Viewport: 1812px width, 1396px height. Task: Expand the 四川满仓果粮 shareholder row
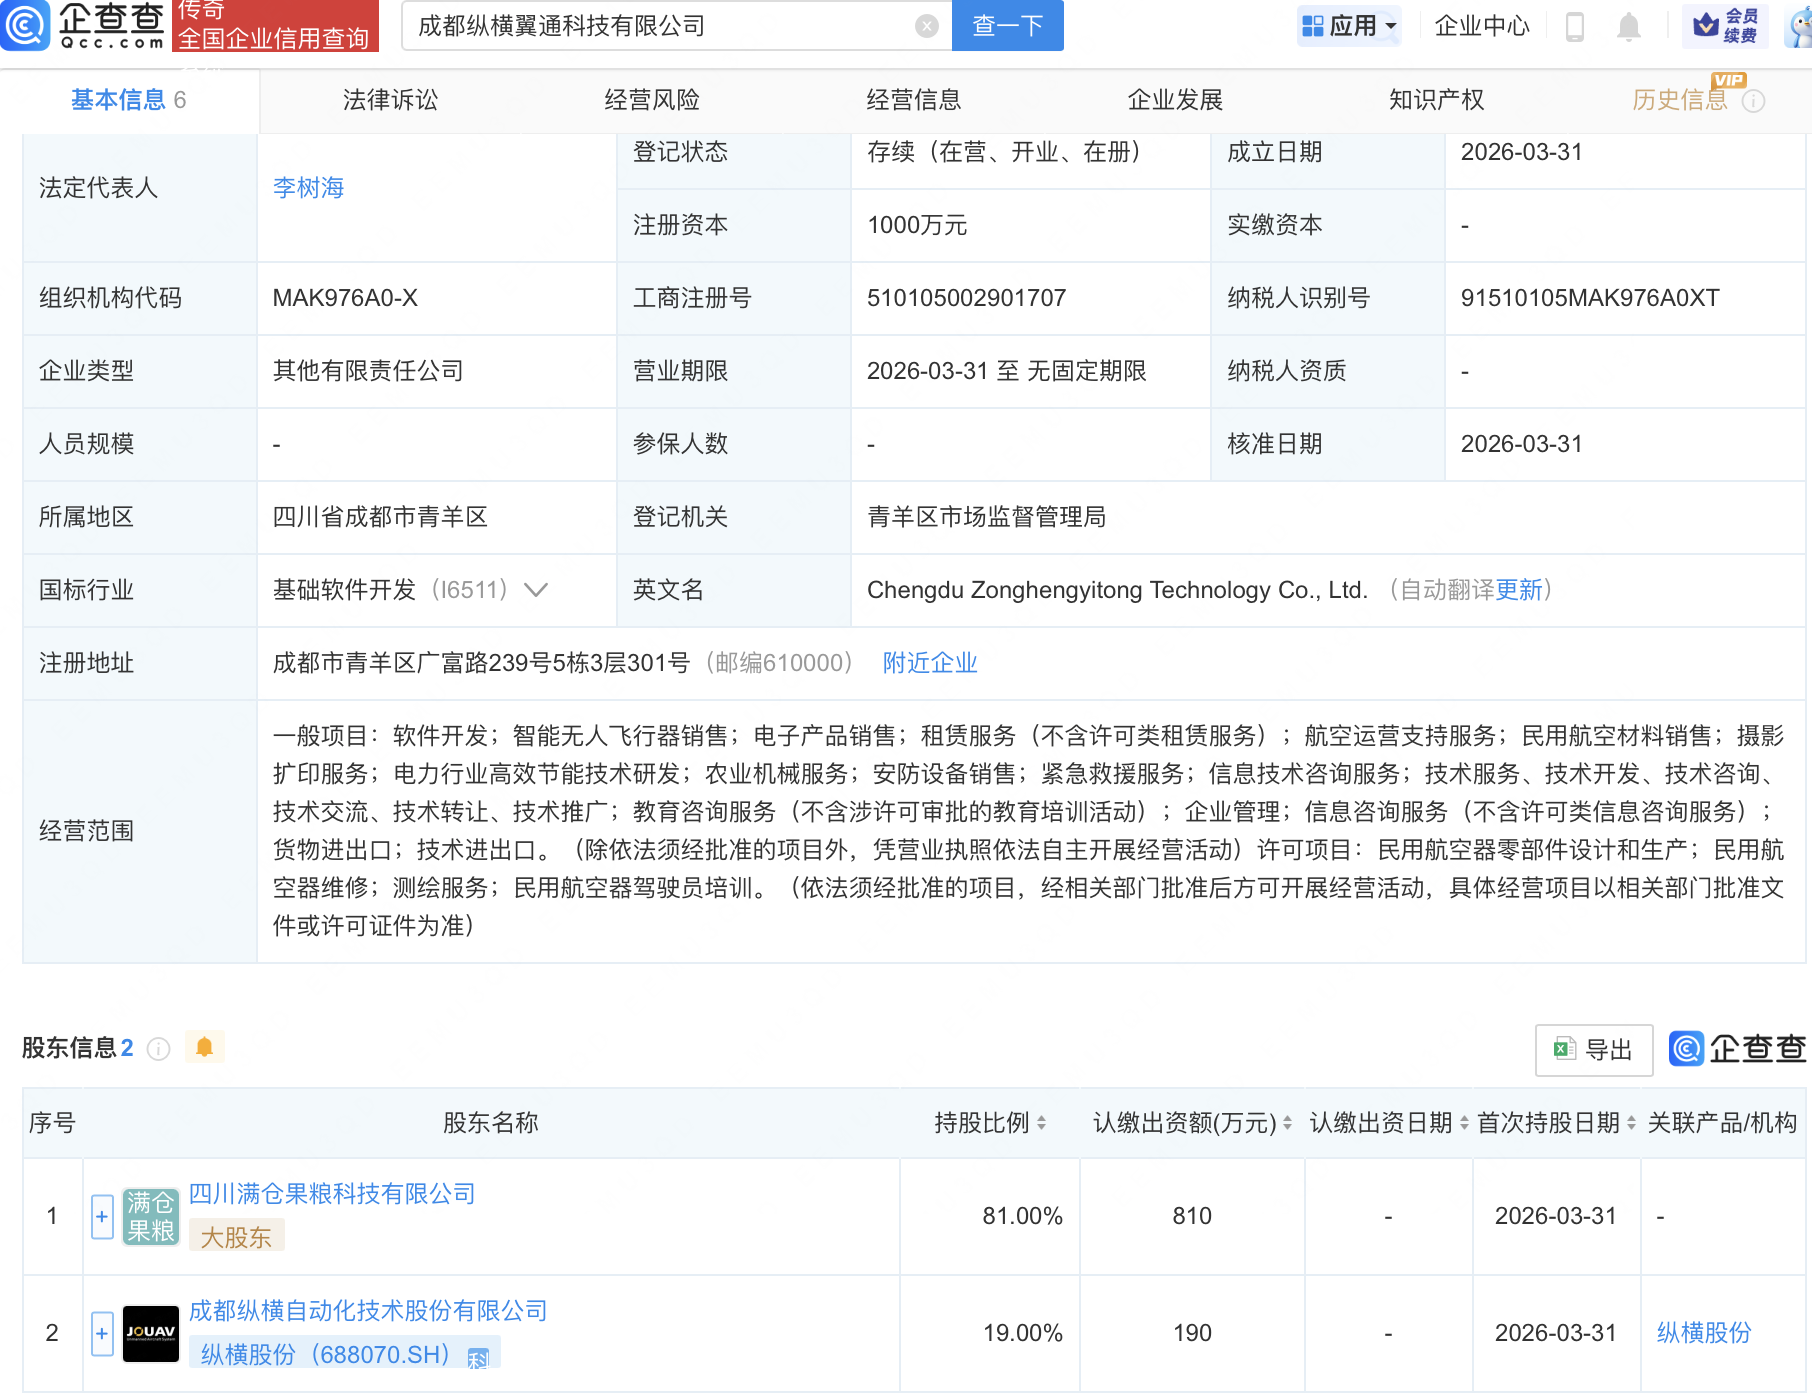tap(101, 1217)
